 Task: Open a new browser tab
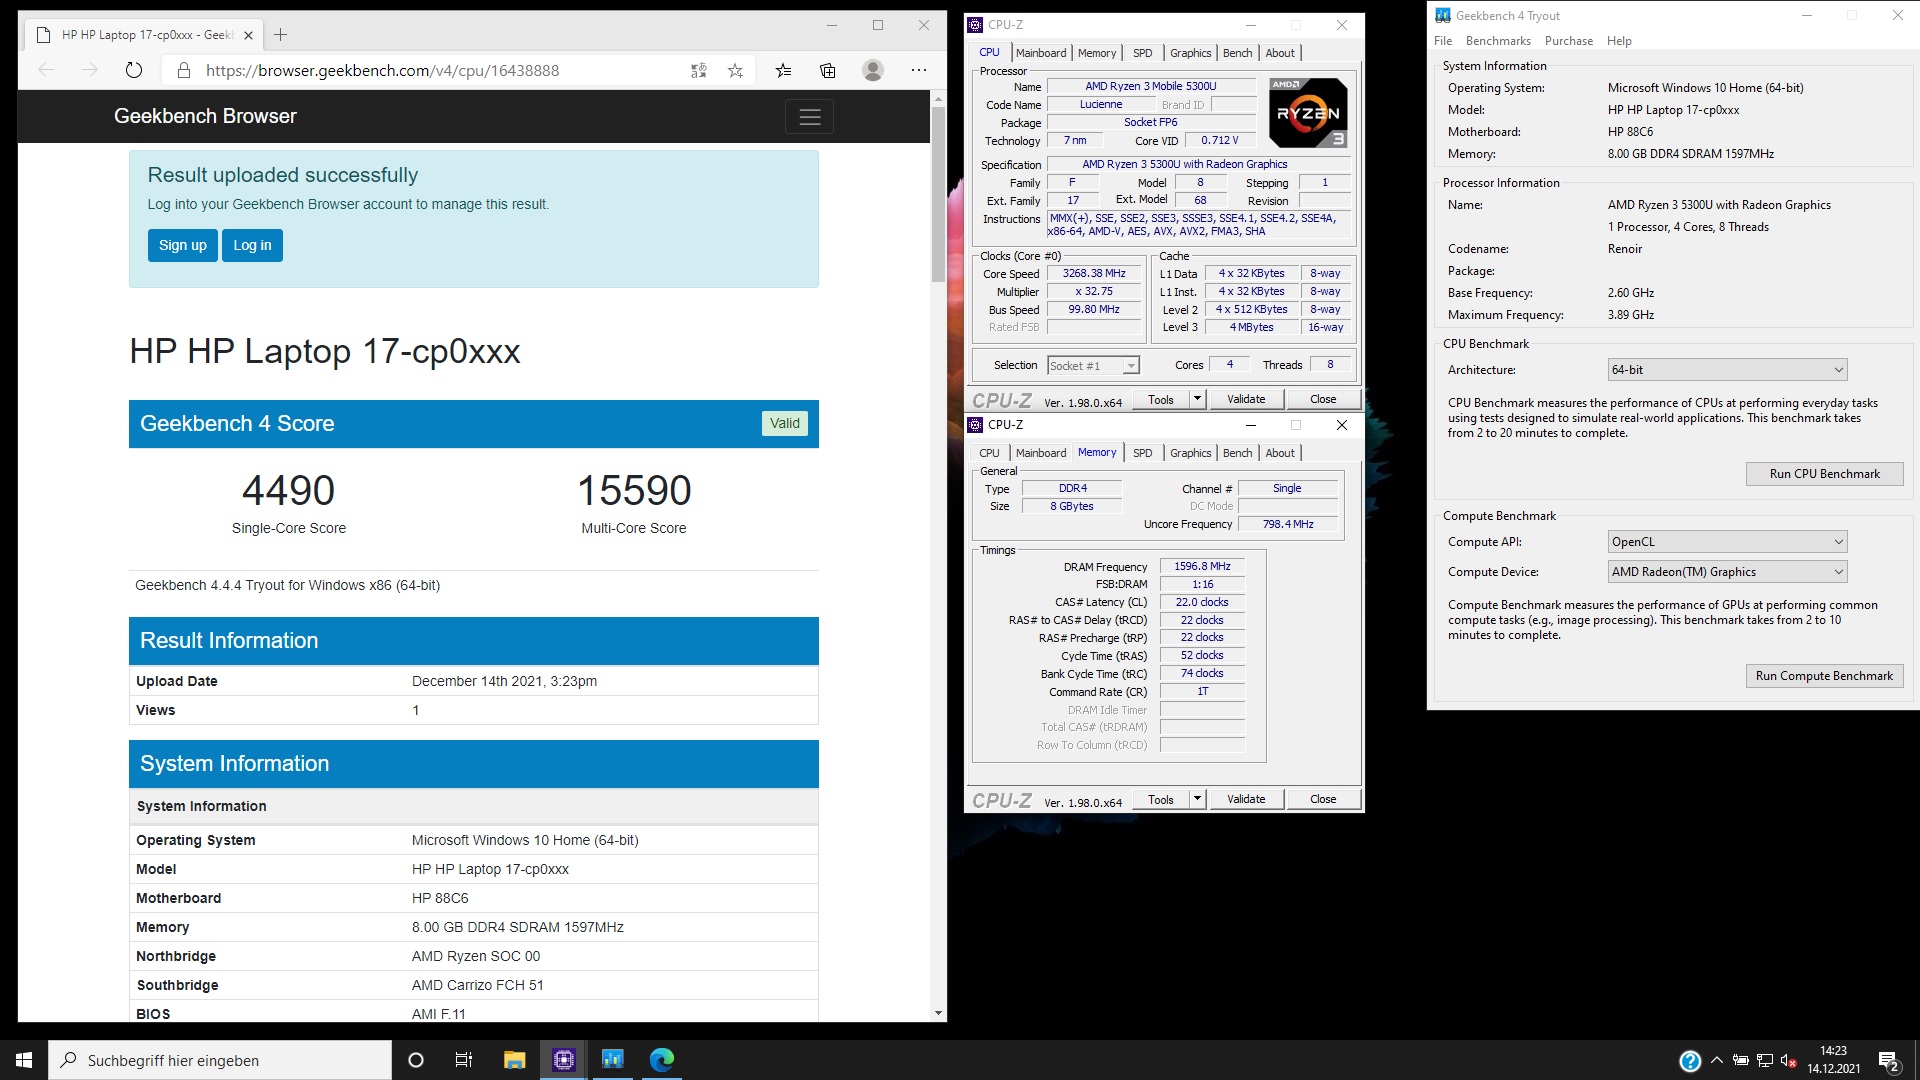(281, 35)
